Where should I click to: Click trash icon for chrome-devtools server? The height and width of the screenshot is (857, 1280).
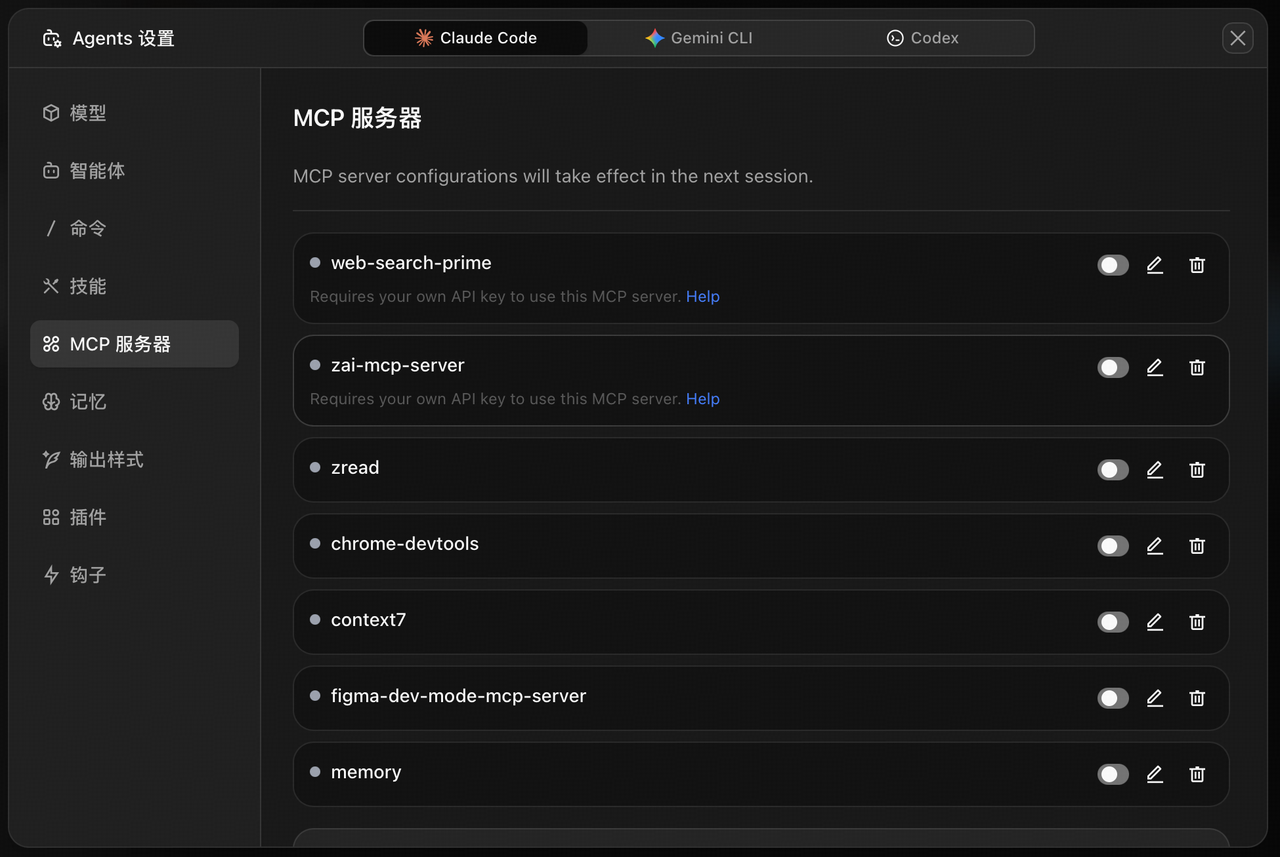click(1197, 546)
